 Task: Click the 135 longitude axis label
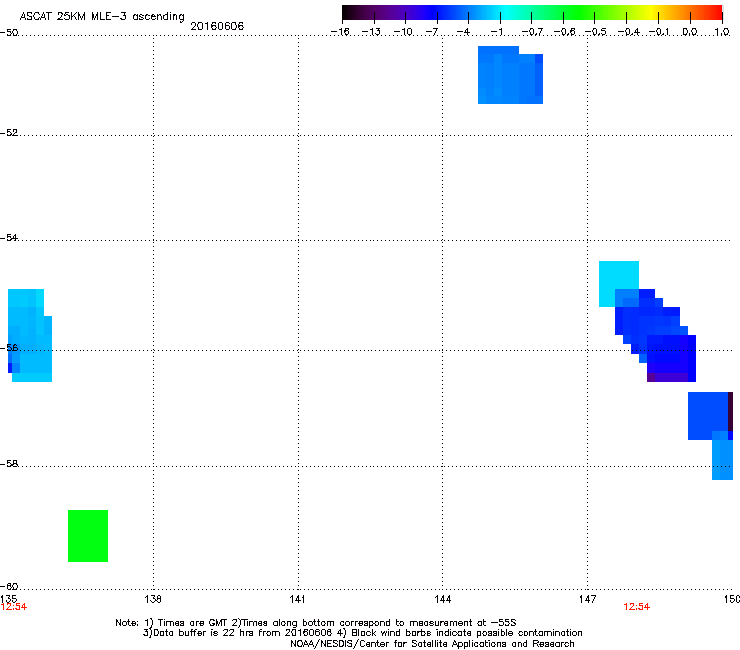(8, 599)
